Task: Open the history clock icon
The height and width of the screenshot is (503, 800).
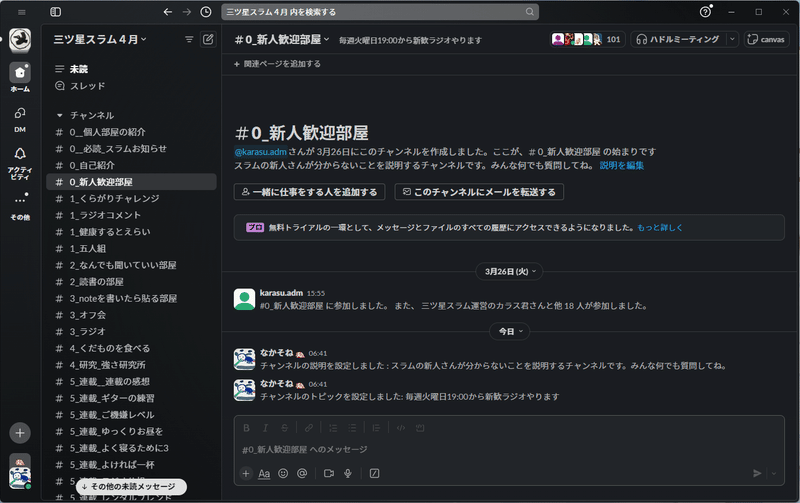Action: [206, 12]
